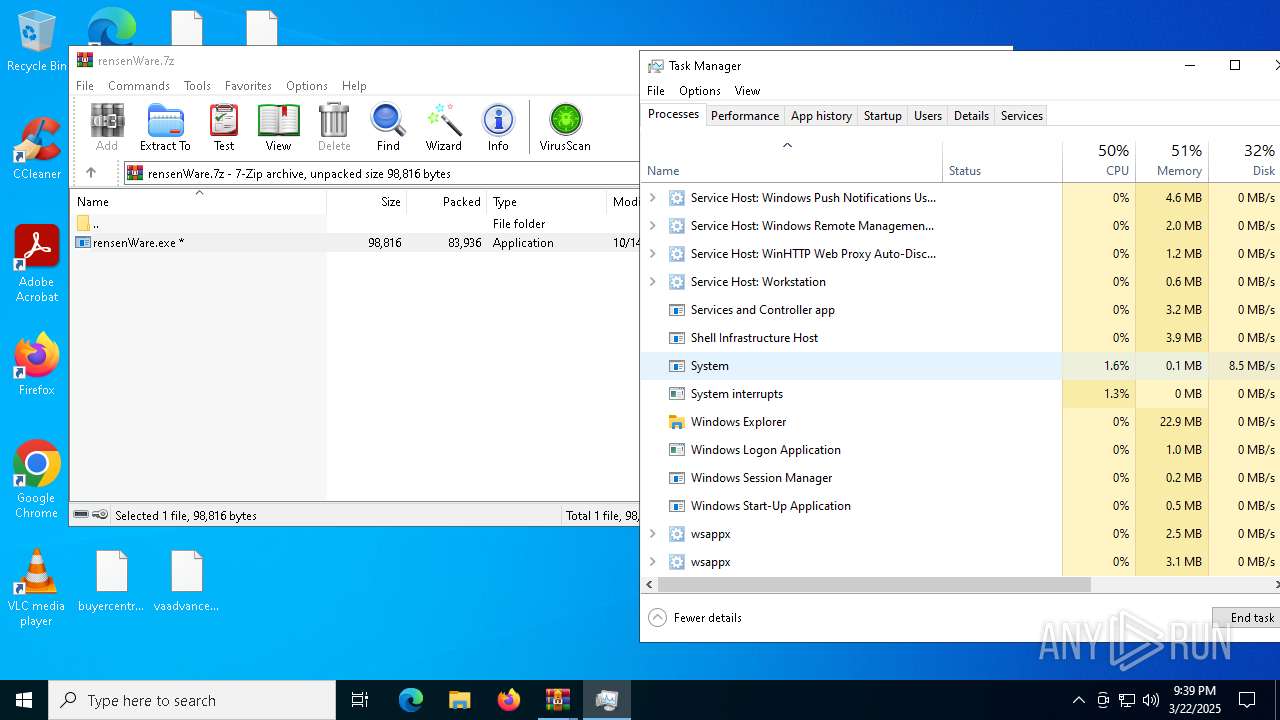Image resolution: width=1280 pixels, height=720 pixels.
Task: Show hidden system tray icons
Action: [1078, 700]
